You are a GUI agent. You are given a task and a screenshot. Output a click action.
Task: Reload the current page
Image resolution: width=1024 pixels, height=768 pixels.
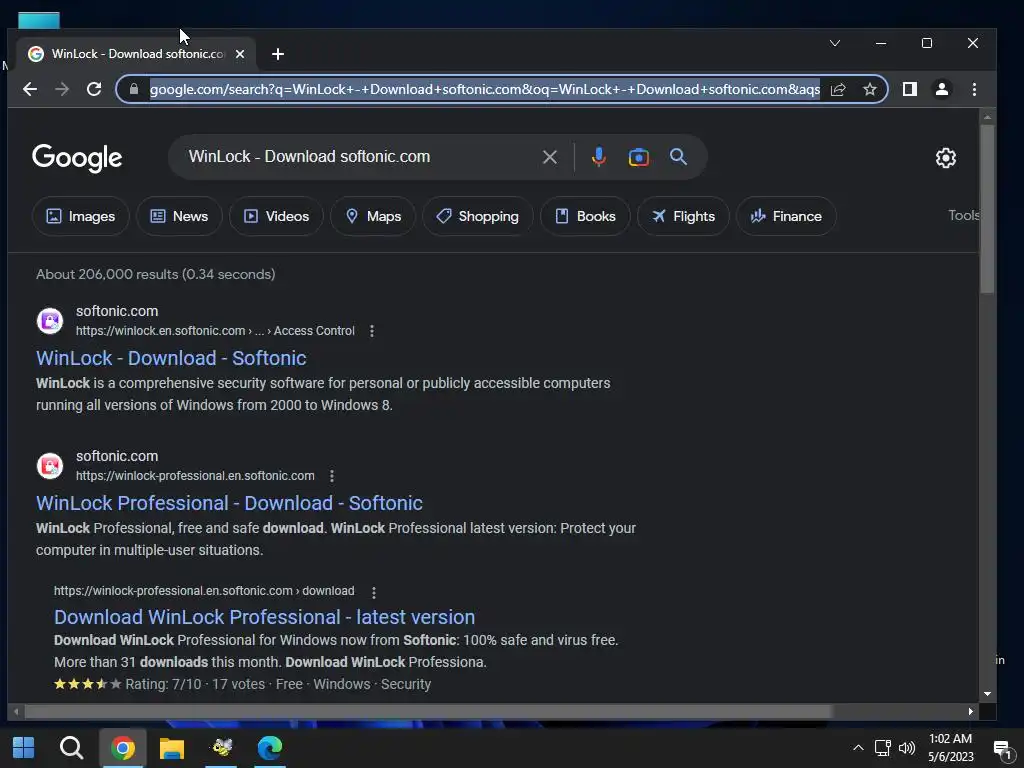tap(94, 89)
